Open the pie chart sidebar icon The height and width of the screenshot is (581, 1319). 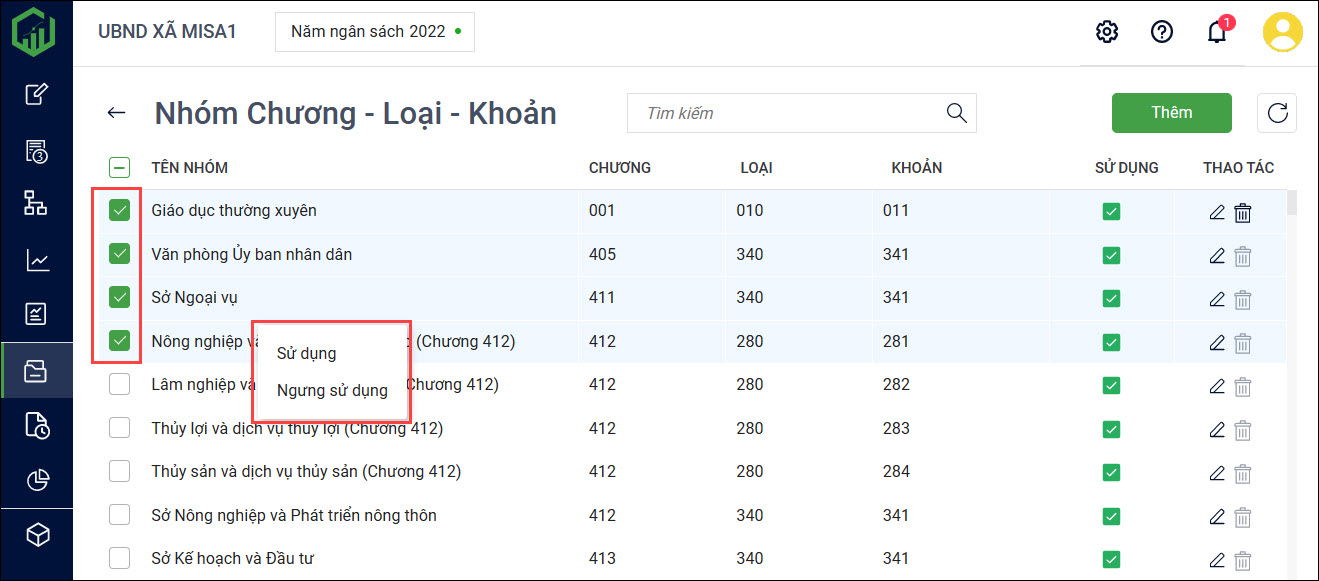pyautogui.click(x=37, y=481)
